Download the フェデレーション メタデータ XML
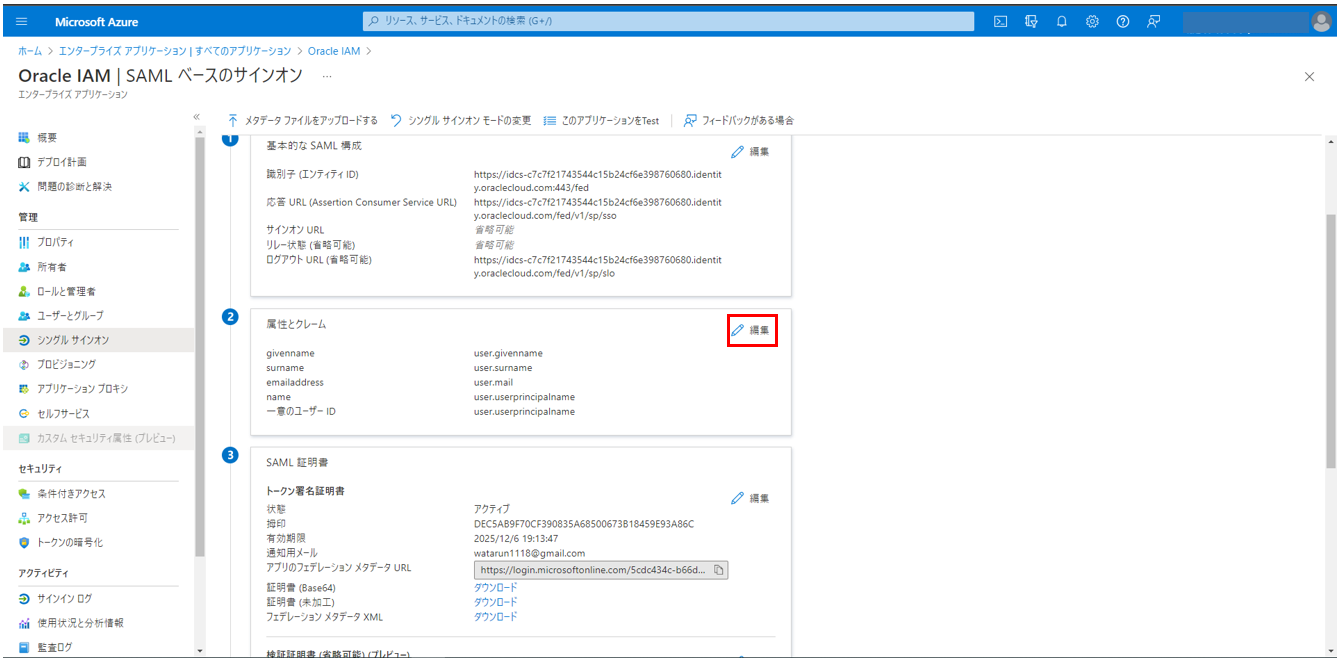This screenshot has height=662, width=1341. click(495, 617)
